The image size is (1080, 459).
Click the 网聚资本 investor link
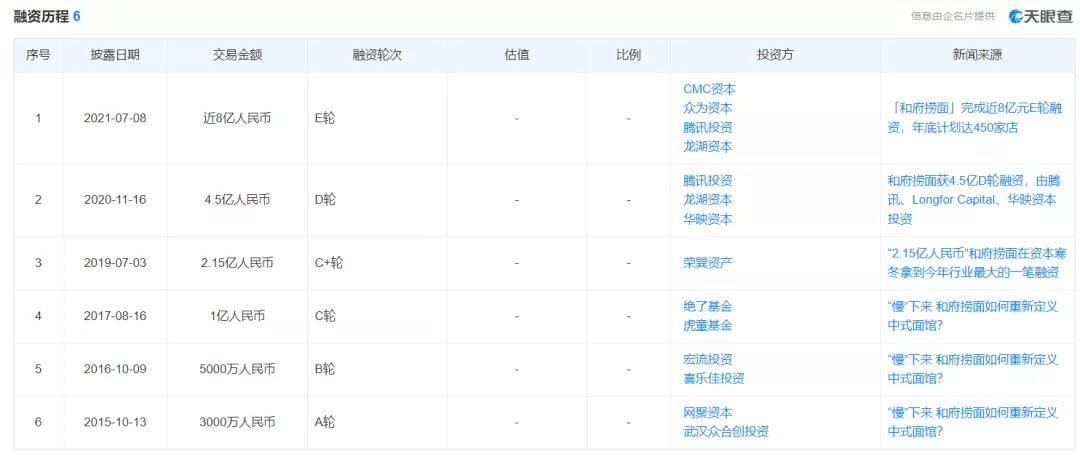click(x=707, y=412)
